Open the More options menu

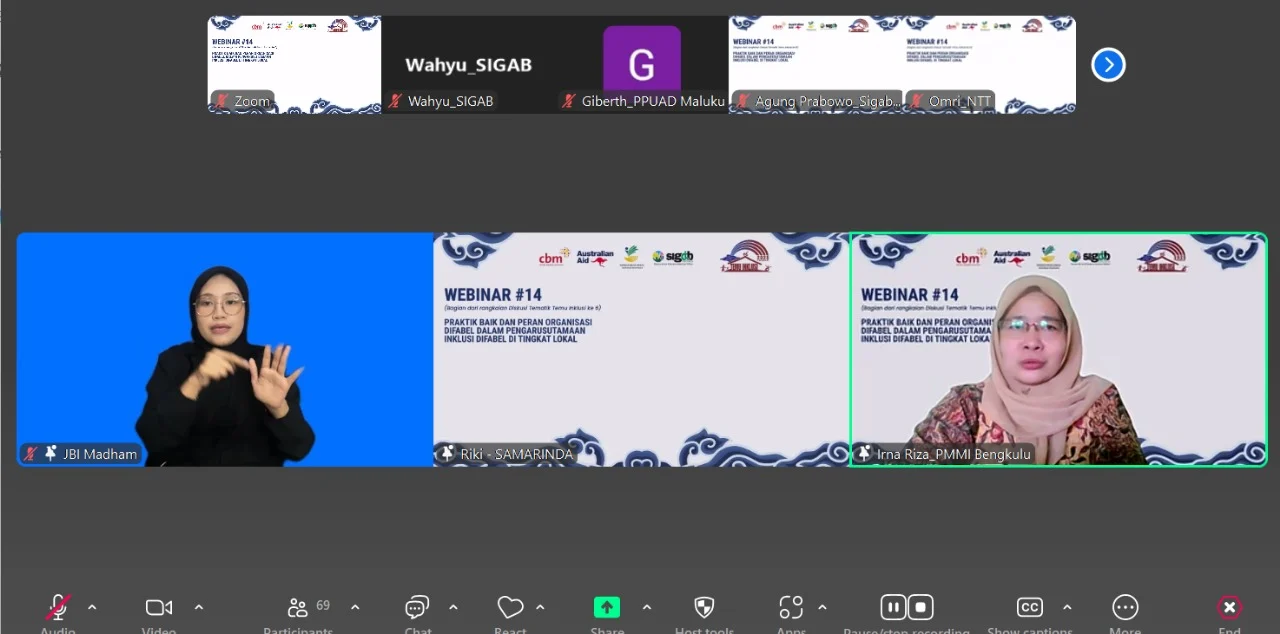click(1125, 607)
